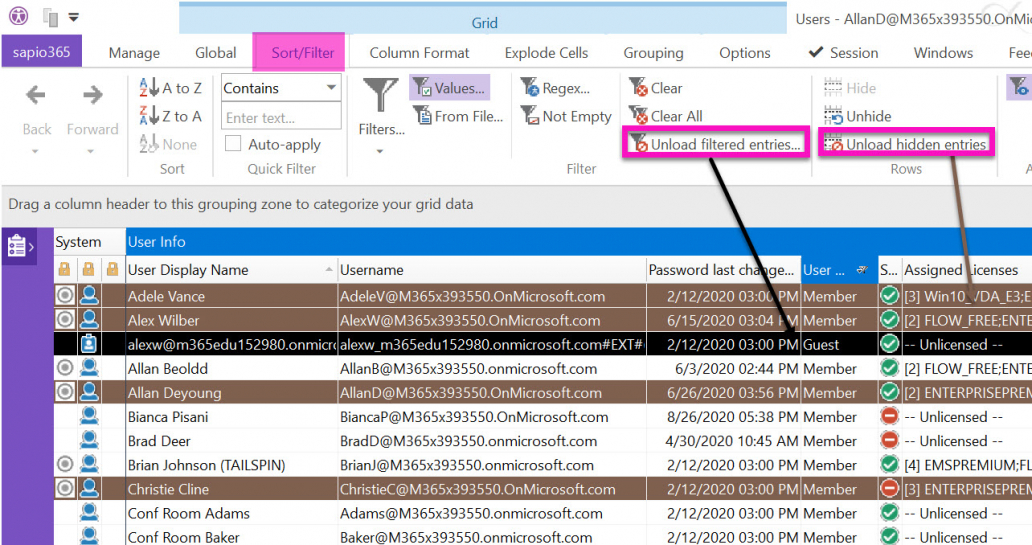The image size is (1032, 545).
Task: Select the None sort option
Action: tap(168, 144)
